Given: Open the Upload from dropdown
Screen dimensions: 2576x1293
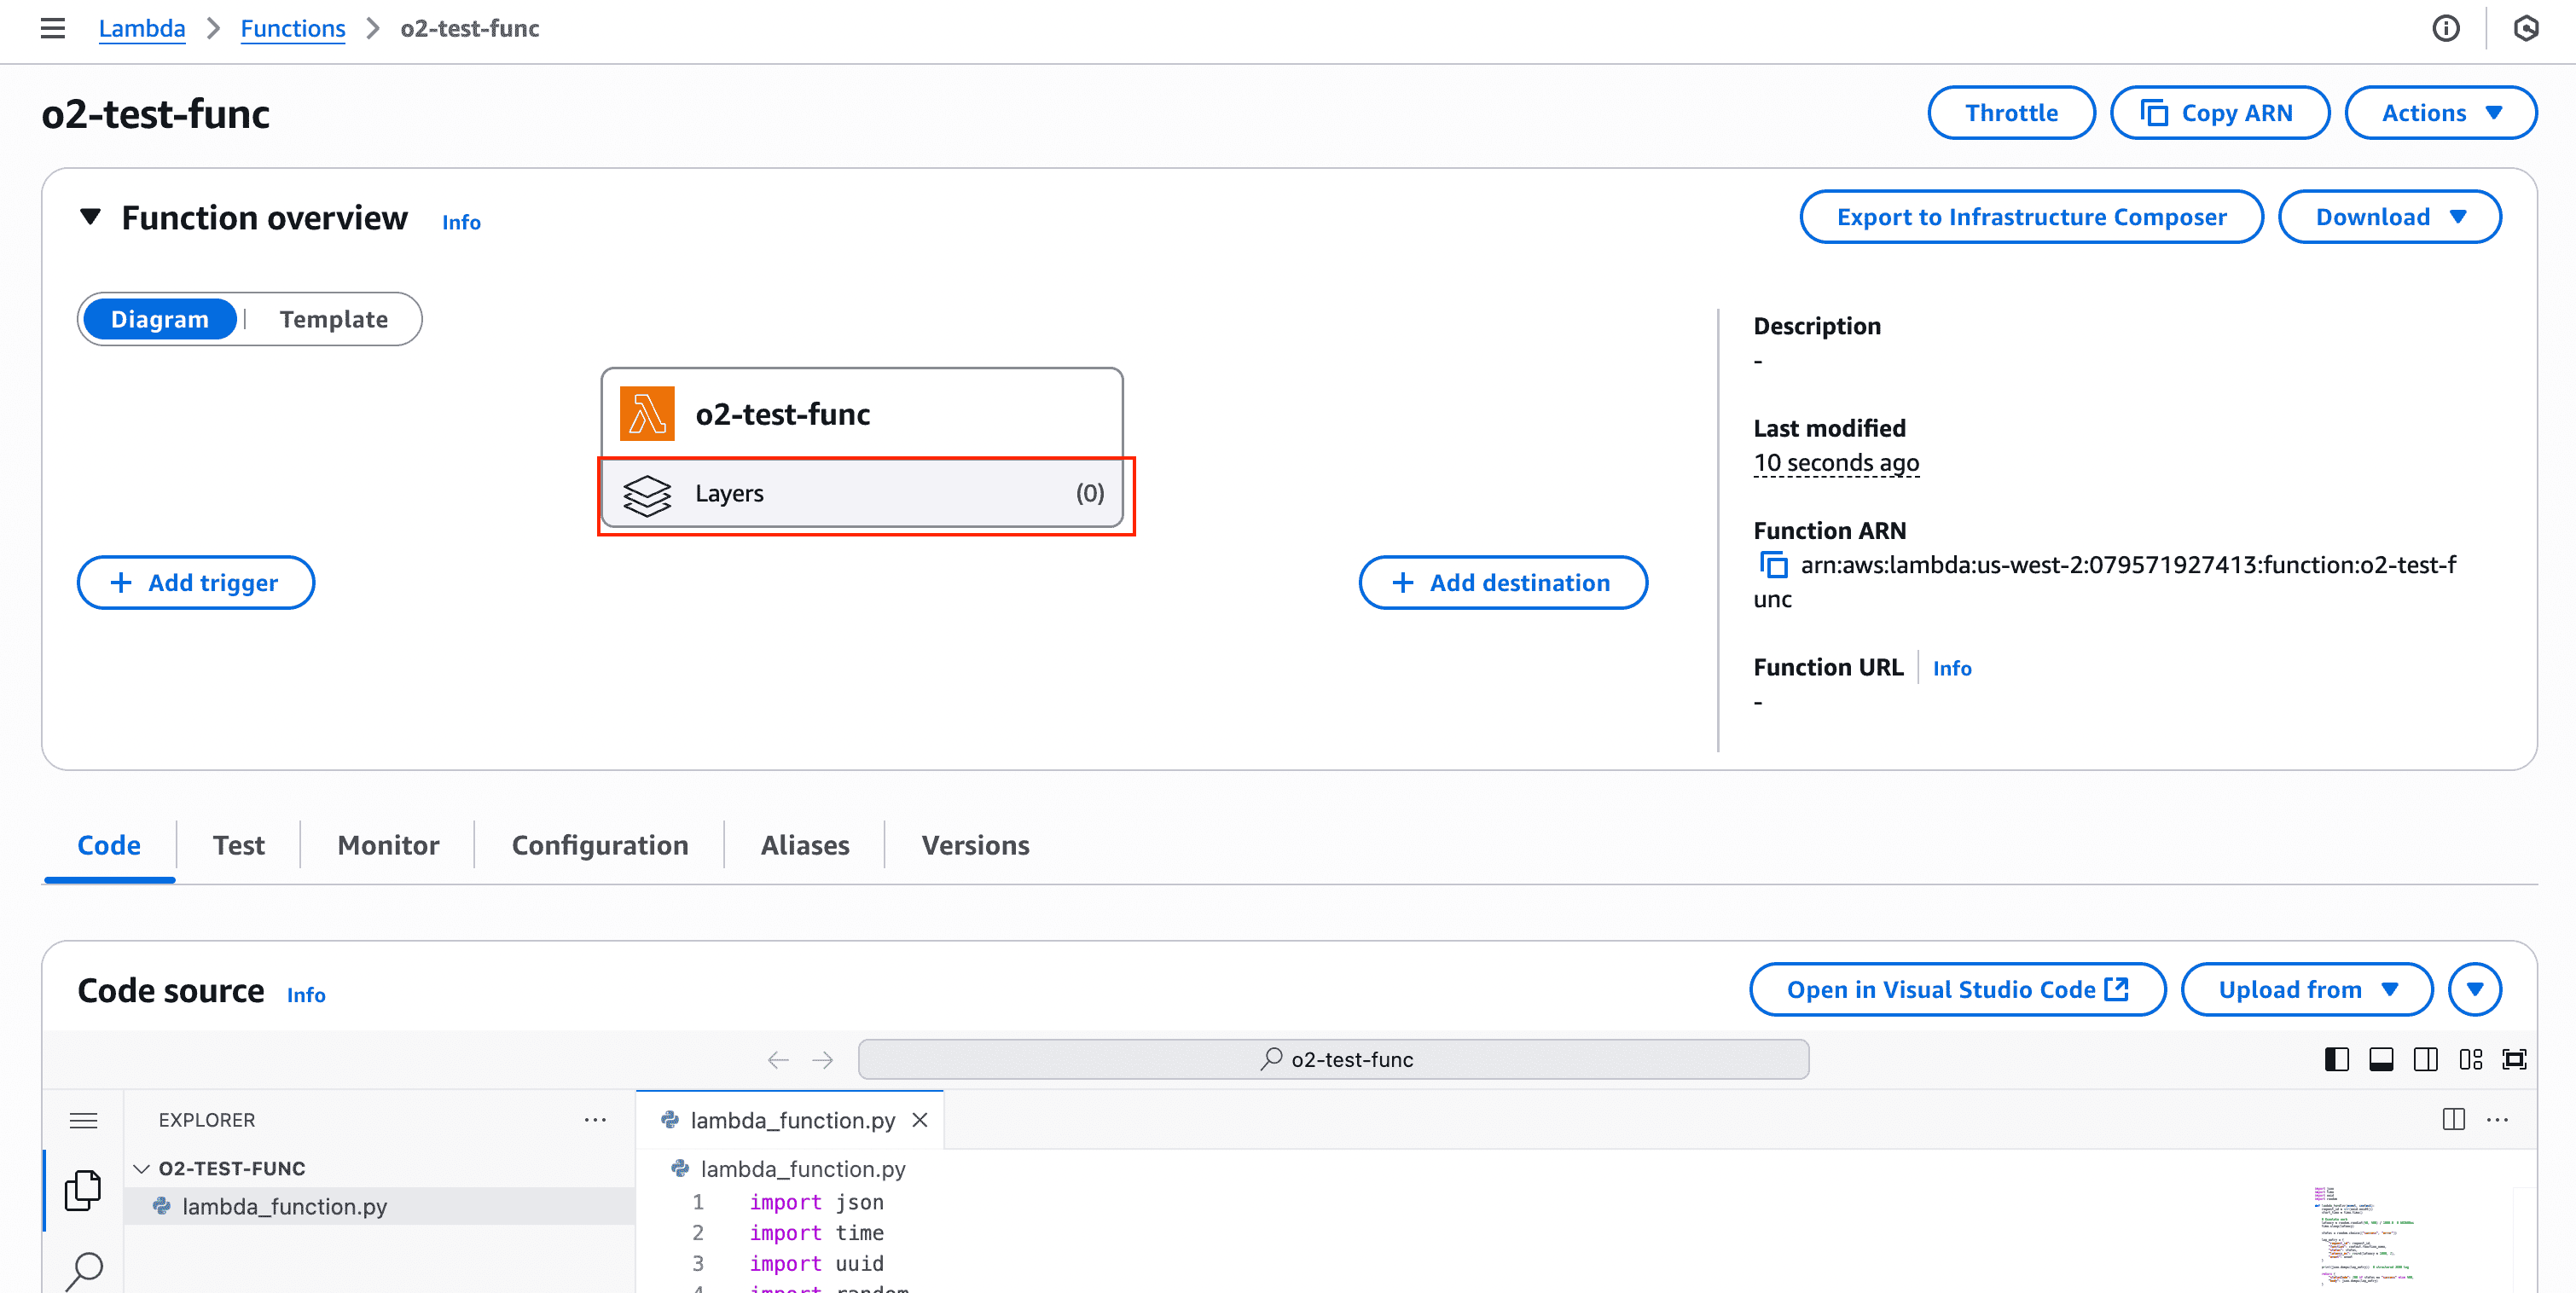Looking at the screenshot, I should pos(2306,989).
